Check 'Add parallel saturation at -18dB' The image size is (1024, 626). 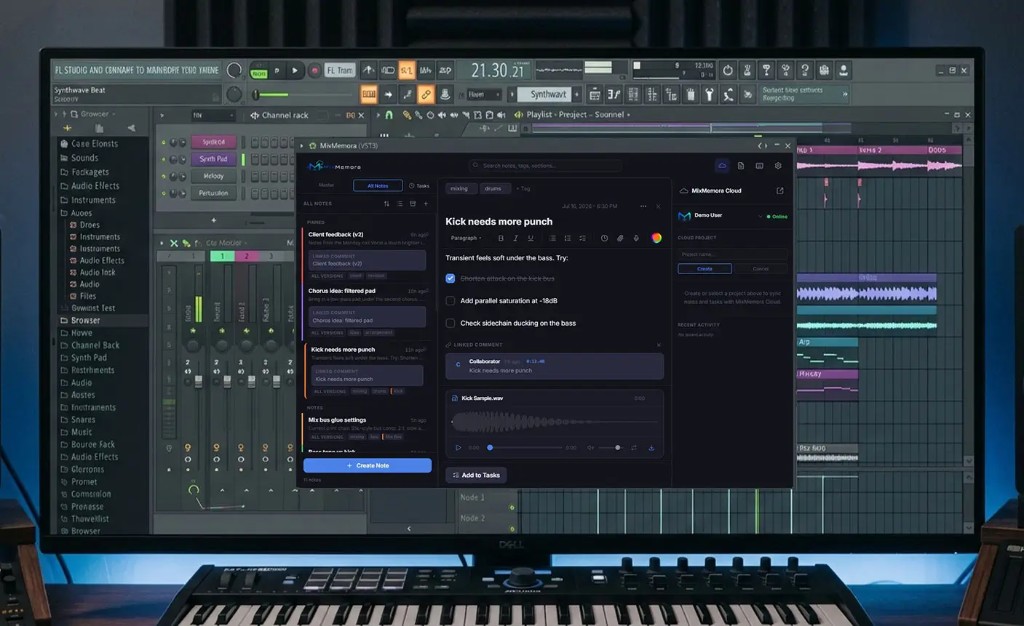[450, 301]
